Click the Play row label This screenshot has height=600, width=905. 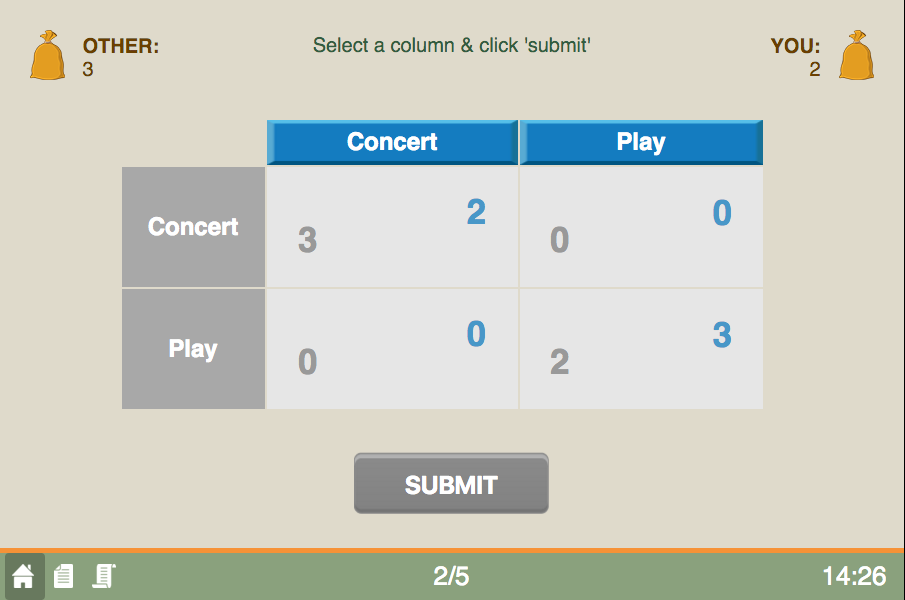193,349
